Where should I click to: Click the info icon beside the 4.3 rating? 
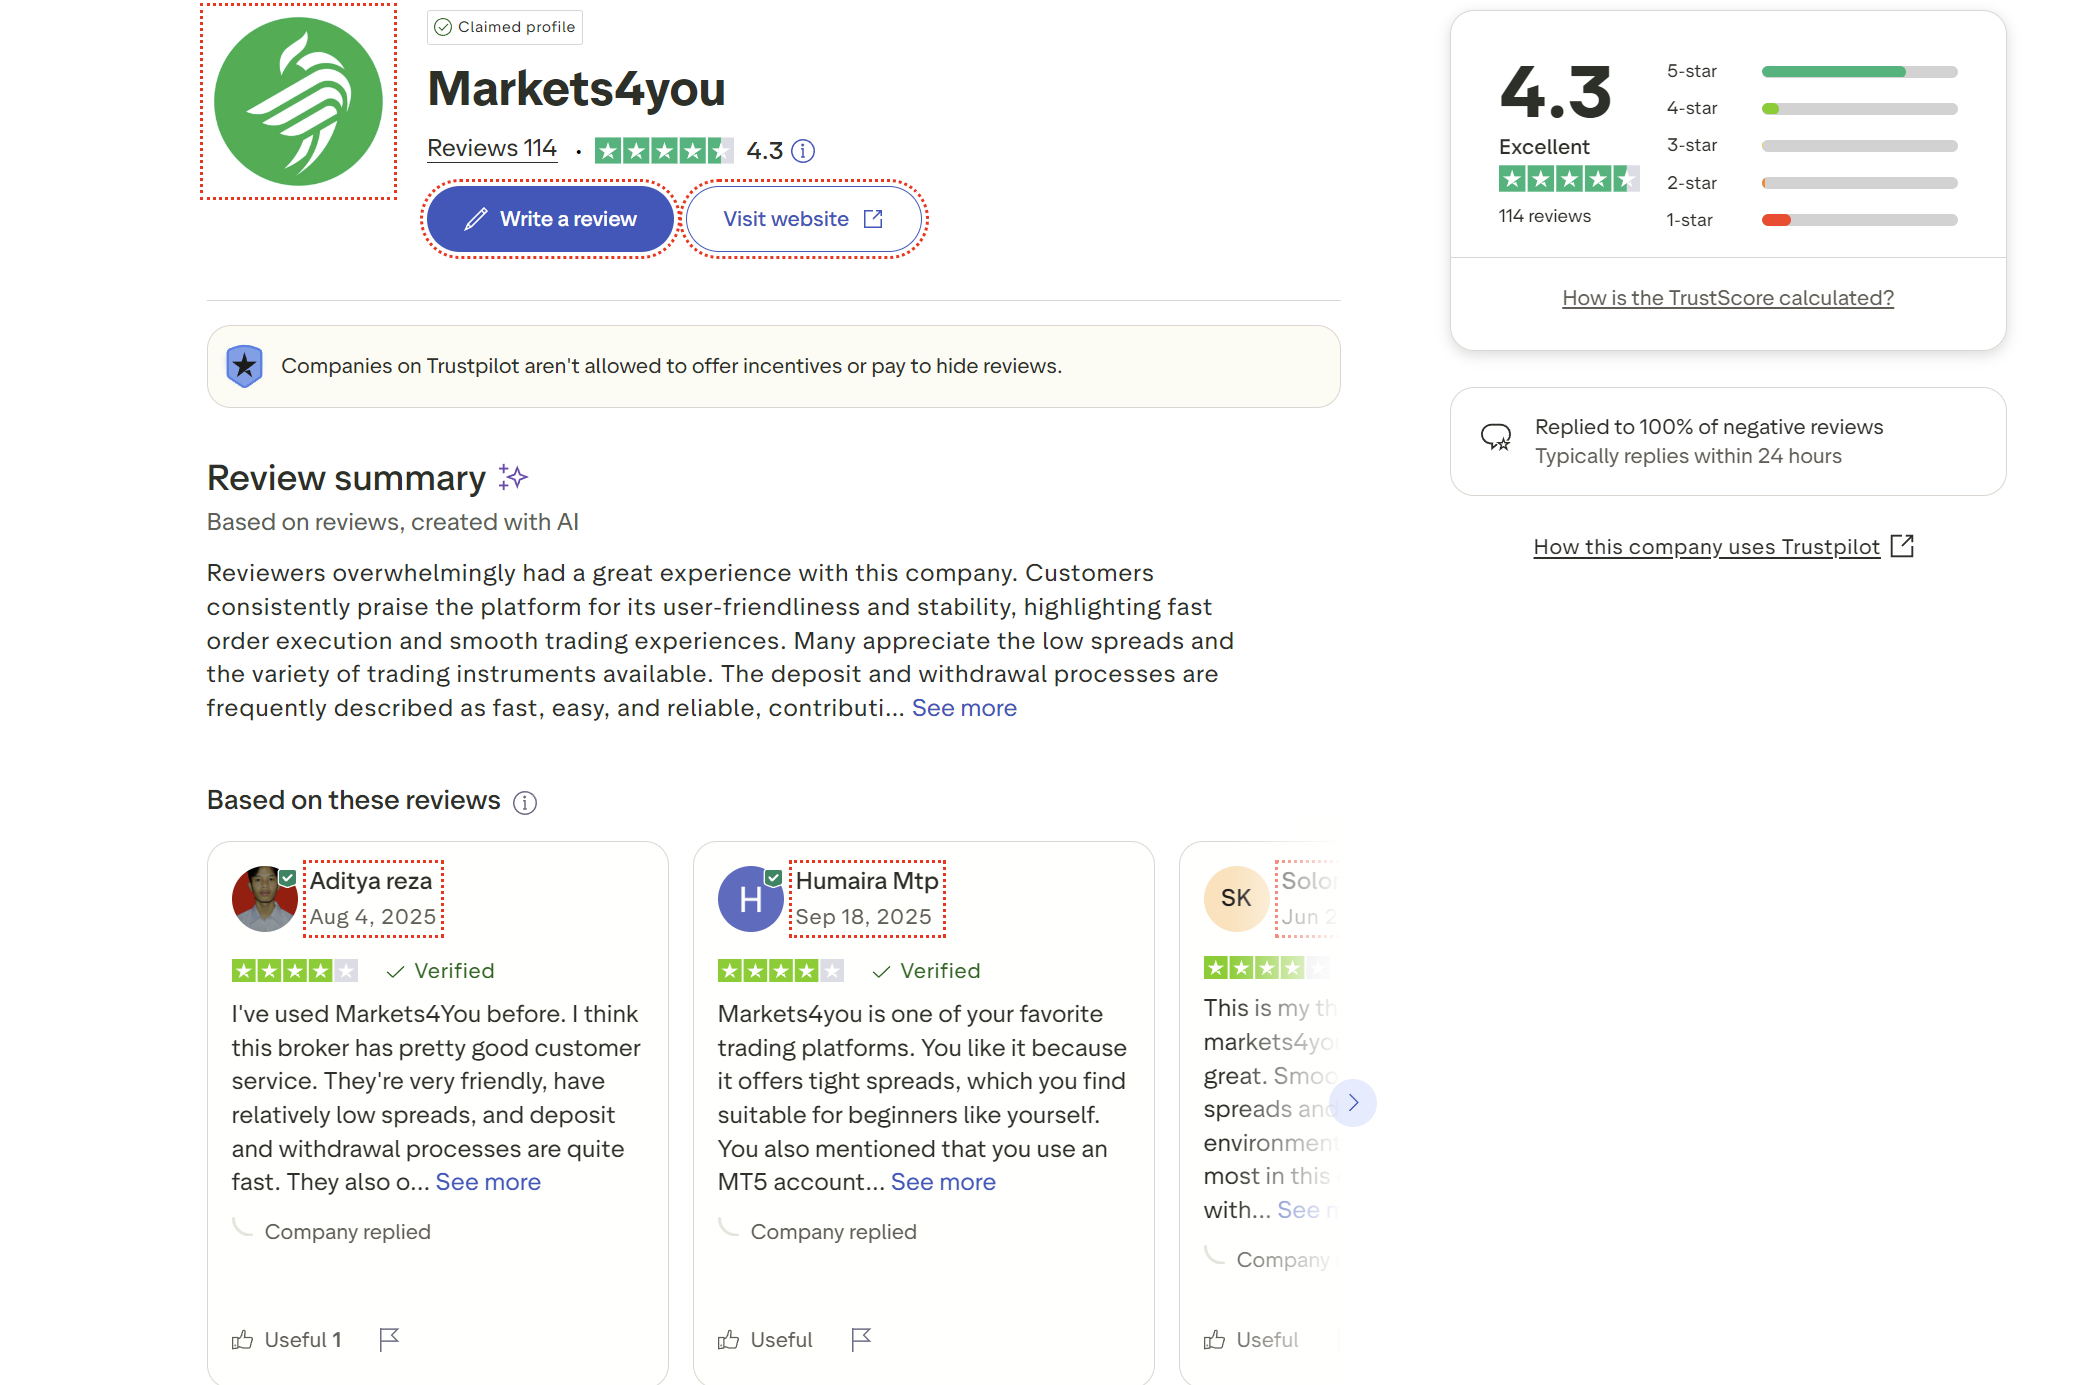point(803,150)
